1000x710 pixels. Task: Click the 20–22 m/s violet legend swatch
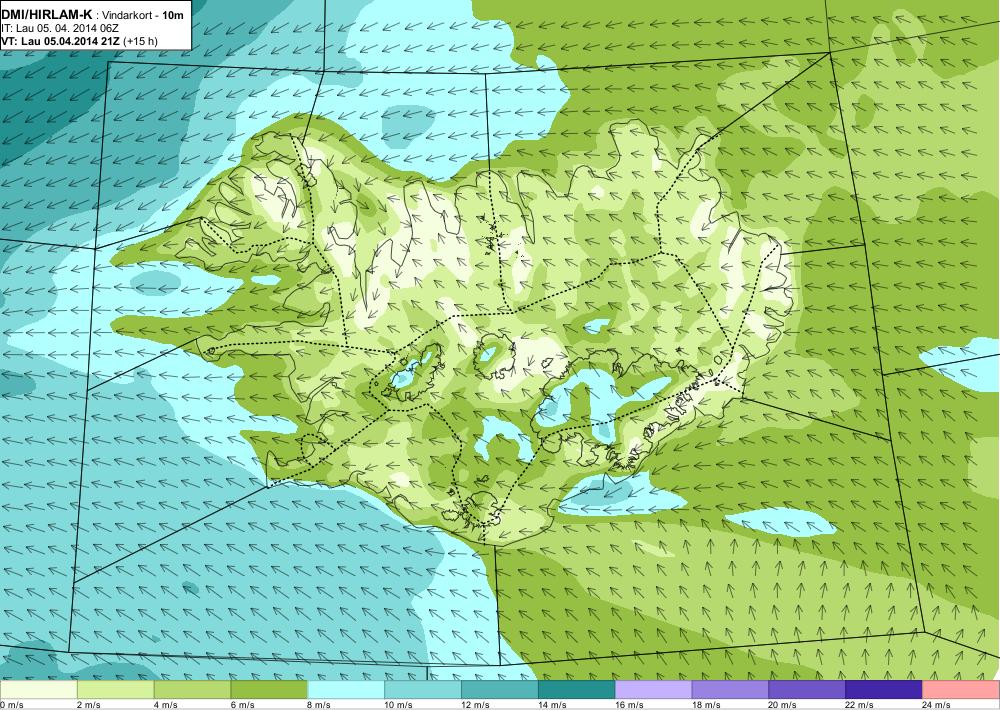point(807,690)
